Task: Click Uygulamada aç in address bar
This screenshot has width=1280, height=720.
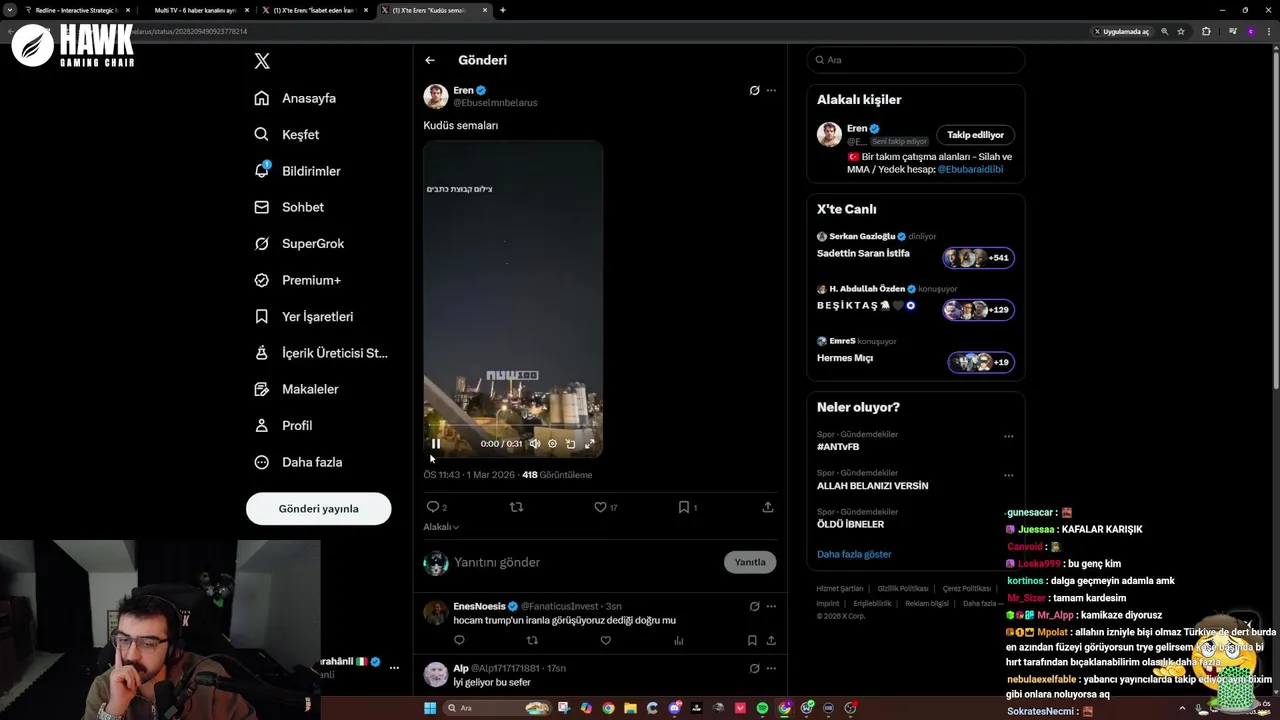Action: pos(1121,32)
